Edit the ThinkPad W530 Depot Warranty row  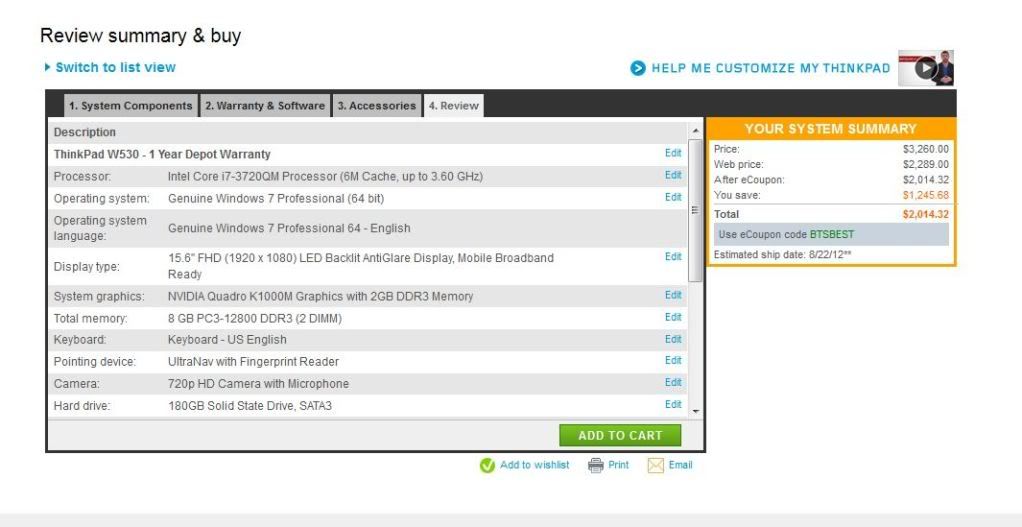click(x=673, y=153)
